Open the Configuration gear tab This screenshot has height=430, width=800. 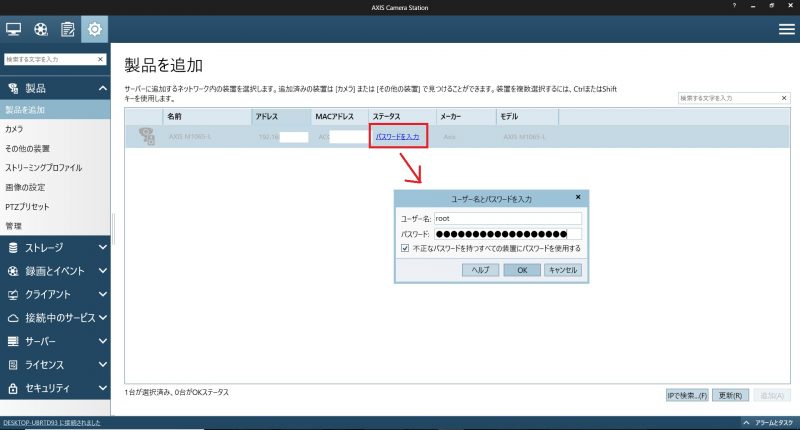click(94, 29)
